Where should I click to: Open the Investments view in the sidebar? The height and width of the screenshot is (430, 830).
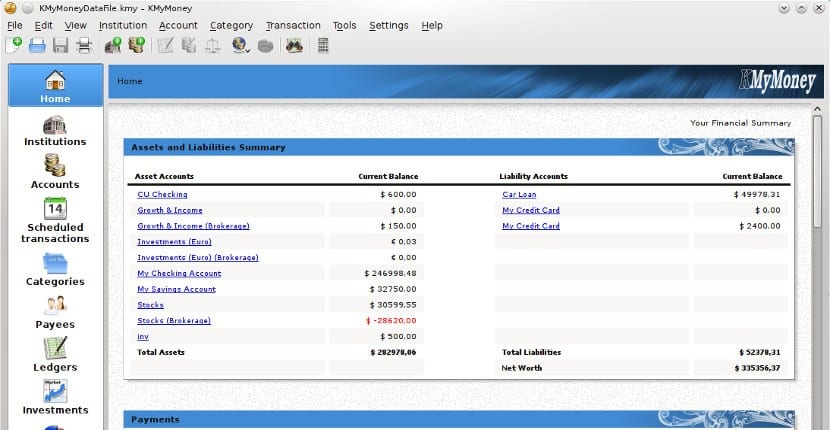pyautogui.click(x=55, y=397)
